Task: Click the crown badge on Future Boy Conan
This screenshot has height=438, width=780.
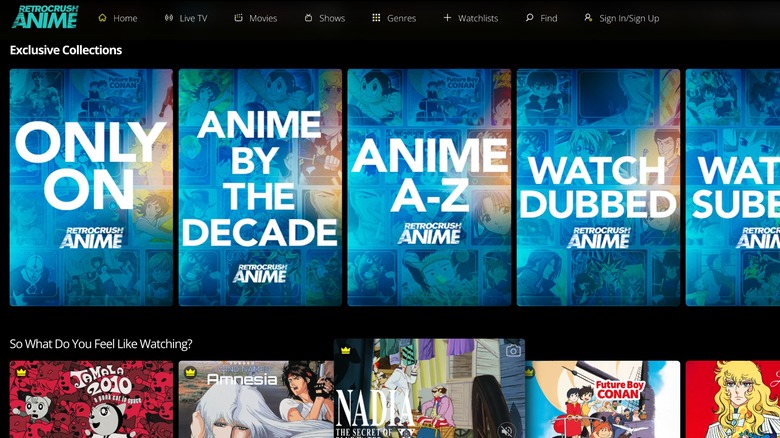Action: point(529,372)
